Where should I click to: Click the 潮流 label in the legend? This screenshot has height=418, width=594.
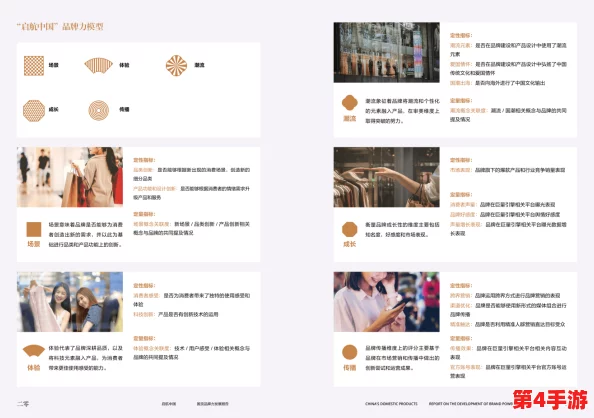click(x=199, y=65)
